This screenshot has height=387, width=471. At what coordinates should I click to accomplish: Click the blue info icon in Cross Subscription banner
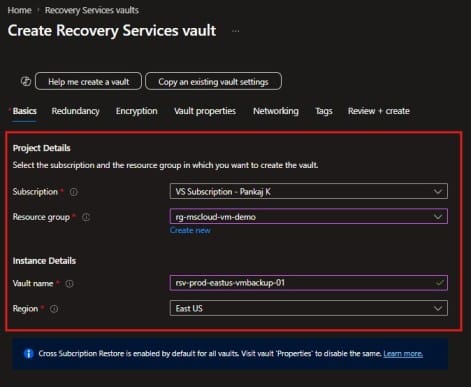(29, 354)
